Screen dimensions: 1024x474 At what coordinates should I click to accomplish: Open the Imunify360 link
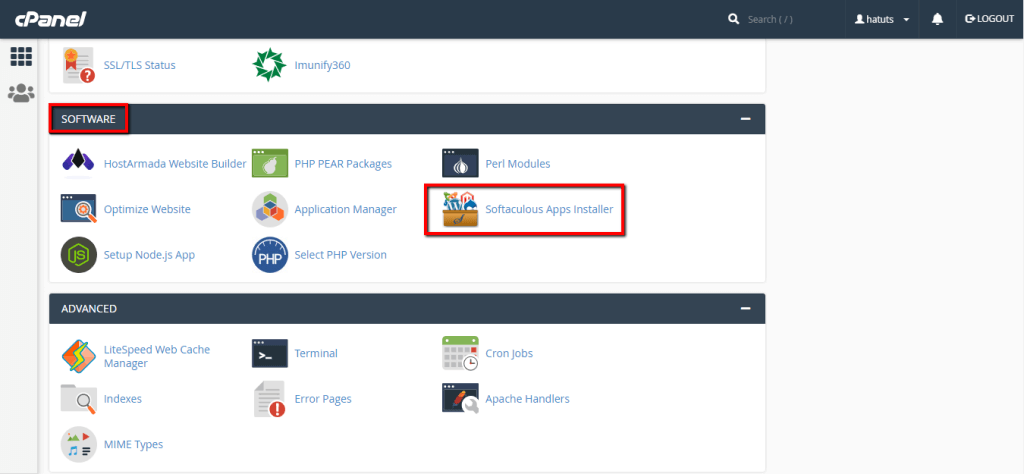tap(323, 65)
